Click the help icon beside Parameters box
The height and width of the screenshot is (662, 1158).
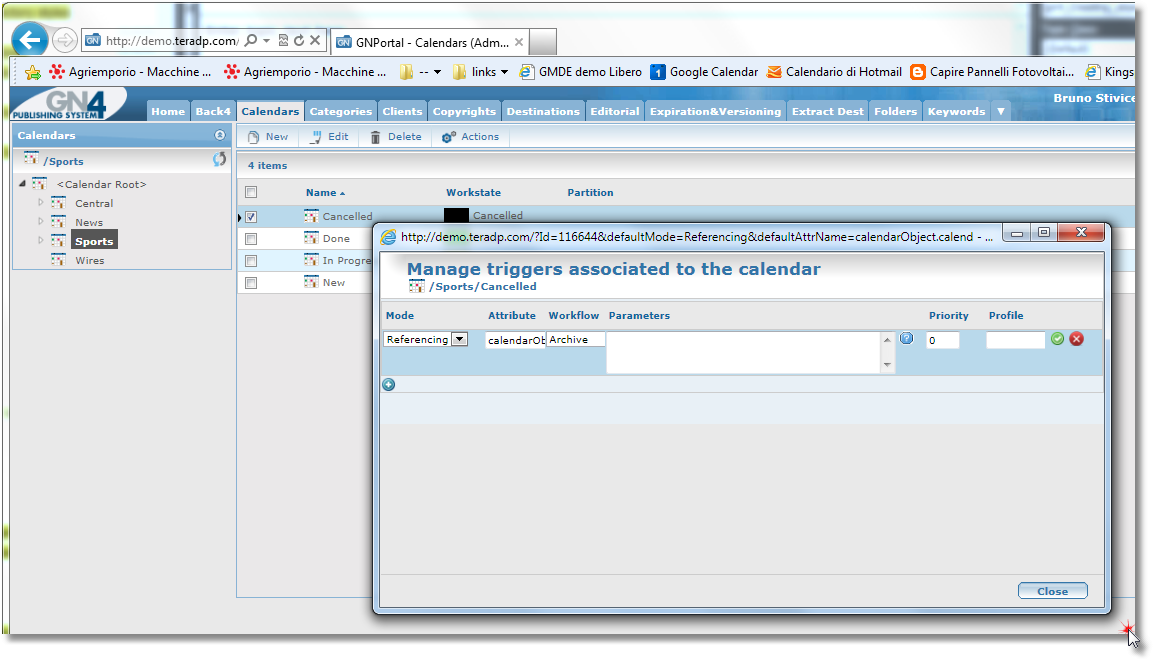pyautogui.click(x=906, y=338)
